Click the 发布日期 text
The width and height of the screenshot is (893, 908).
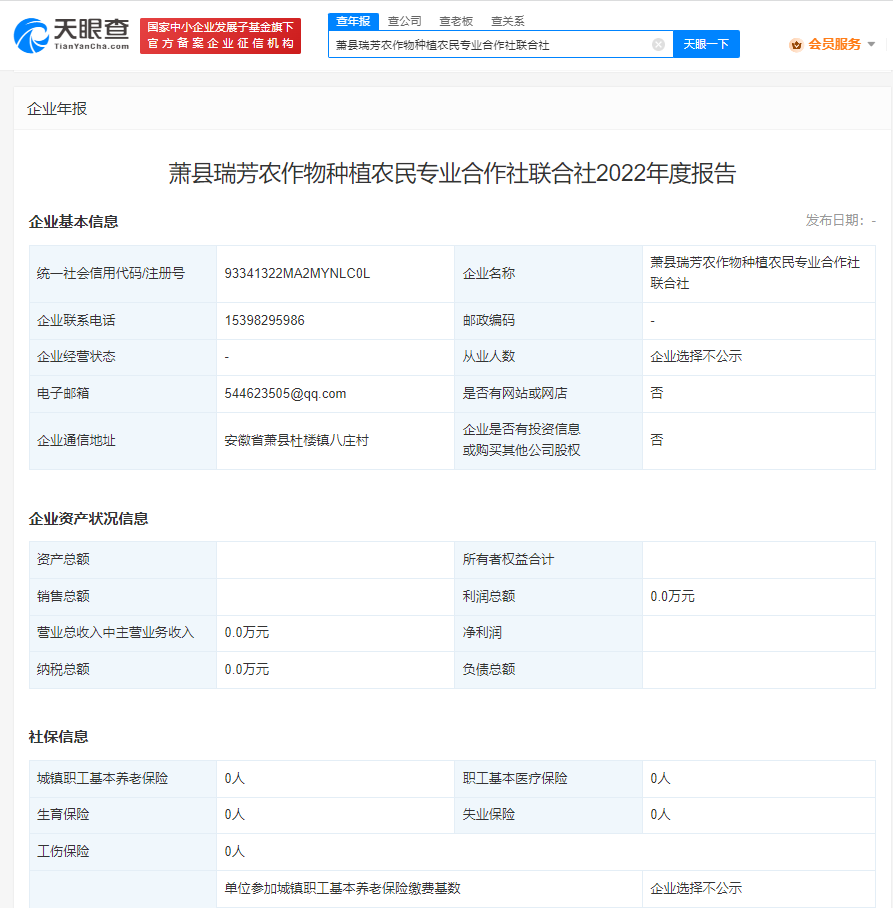(x=840, y=220)
